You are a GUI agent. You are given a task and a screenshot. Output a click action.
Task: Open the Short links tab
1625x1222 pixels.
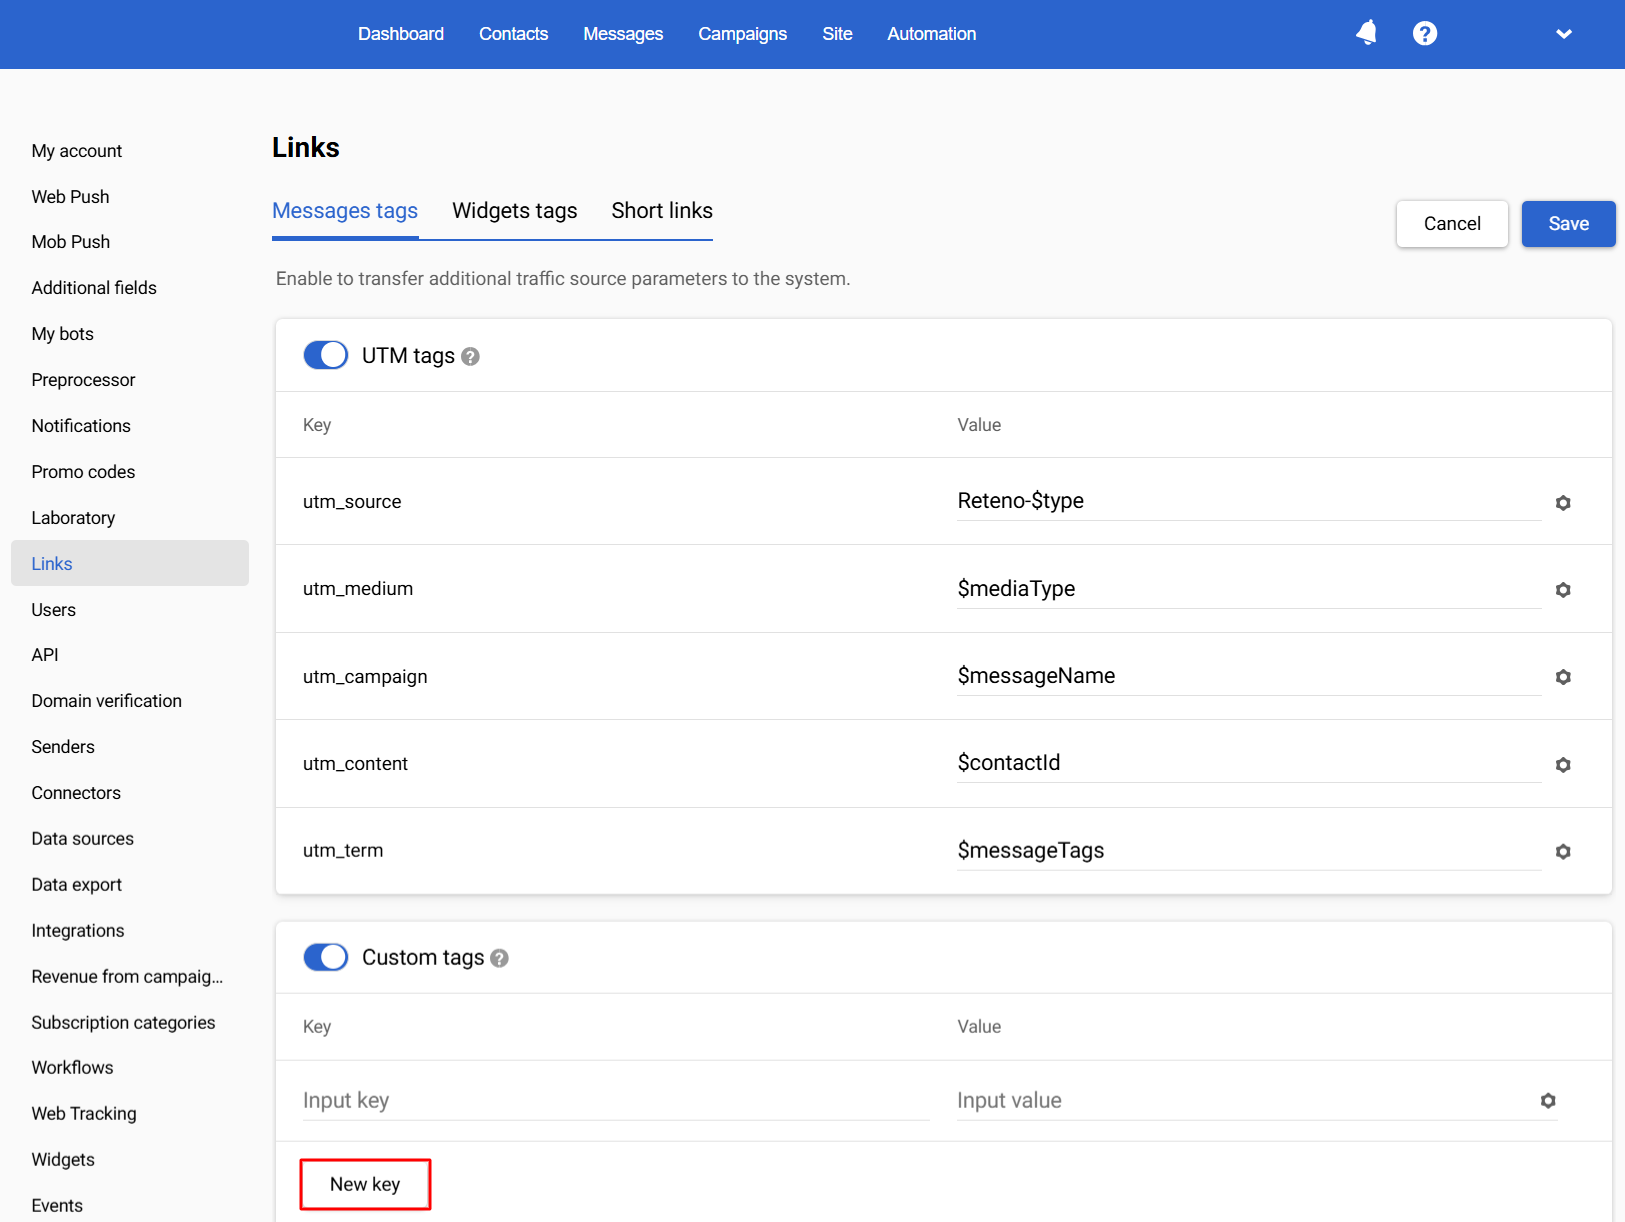pyautogui.click(x=662, y=211)
